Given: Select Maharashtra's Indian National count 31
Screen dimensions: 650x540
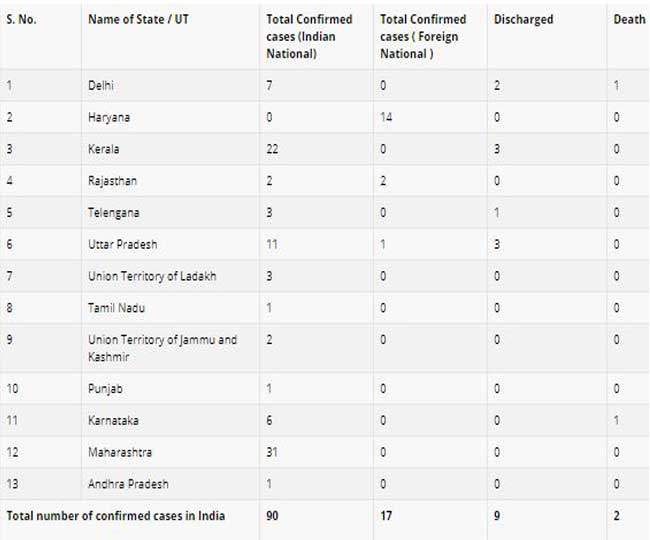Looking at the screenshot, I should click(272, 452).
